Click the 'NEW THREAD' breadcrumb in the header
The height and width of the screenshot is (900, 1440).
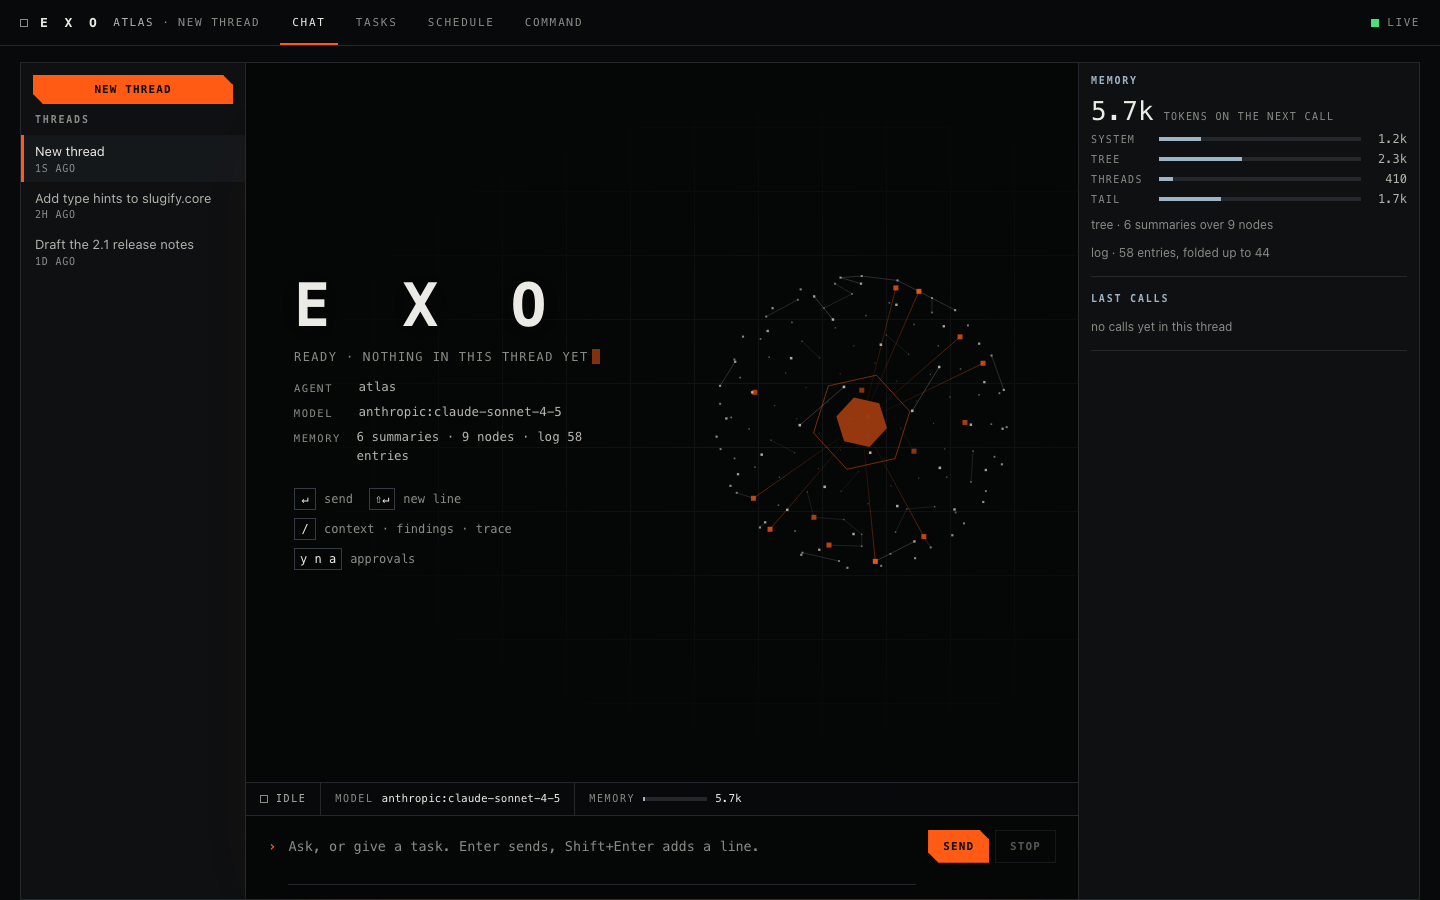click(x=218, y=22)
